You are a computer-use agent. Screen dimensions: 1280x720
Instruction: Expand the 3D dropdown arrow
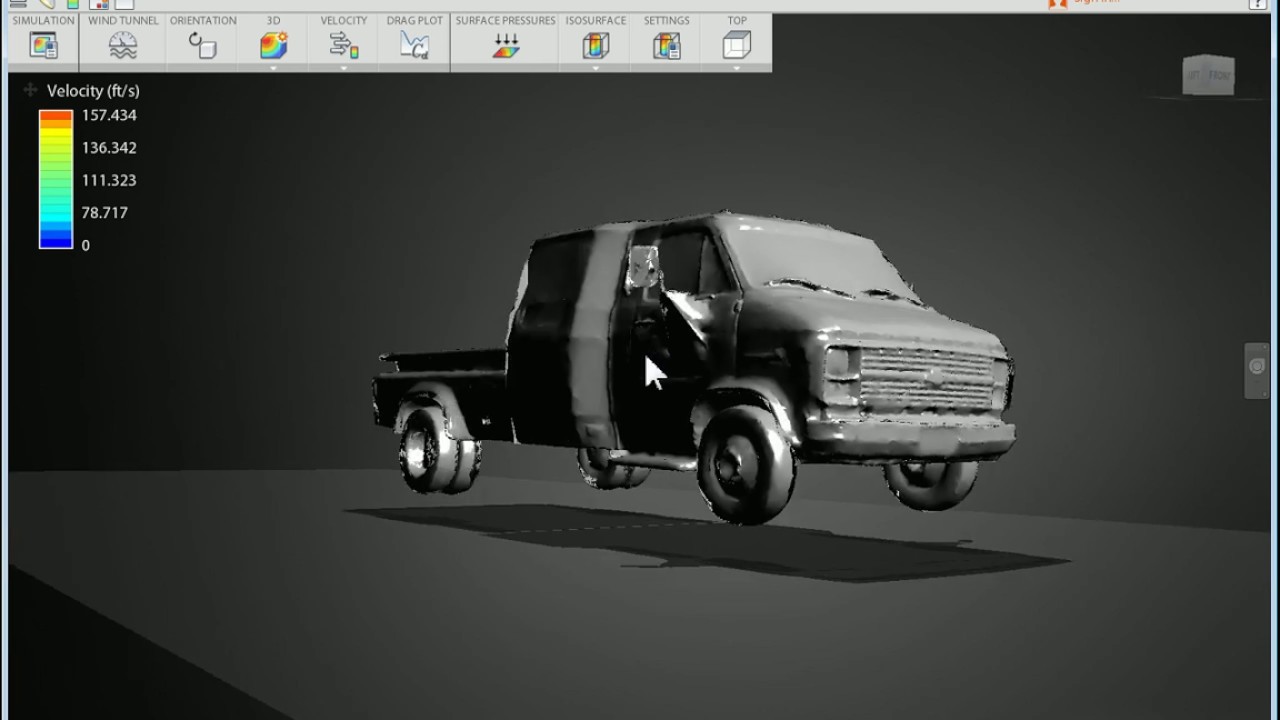coord(273,68)
